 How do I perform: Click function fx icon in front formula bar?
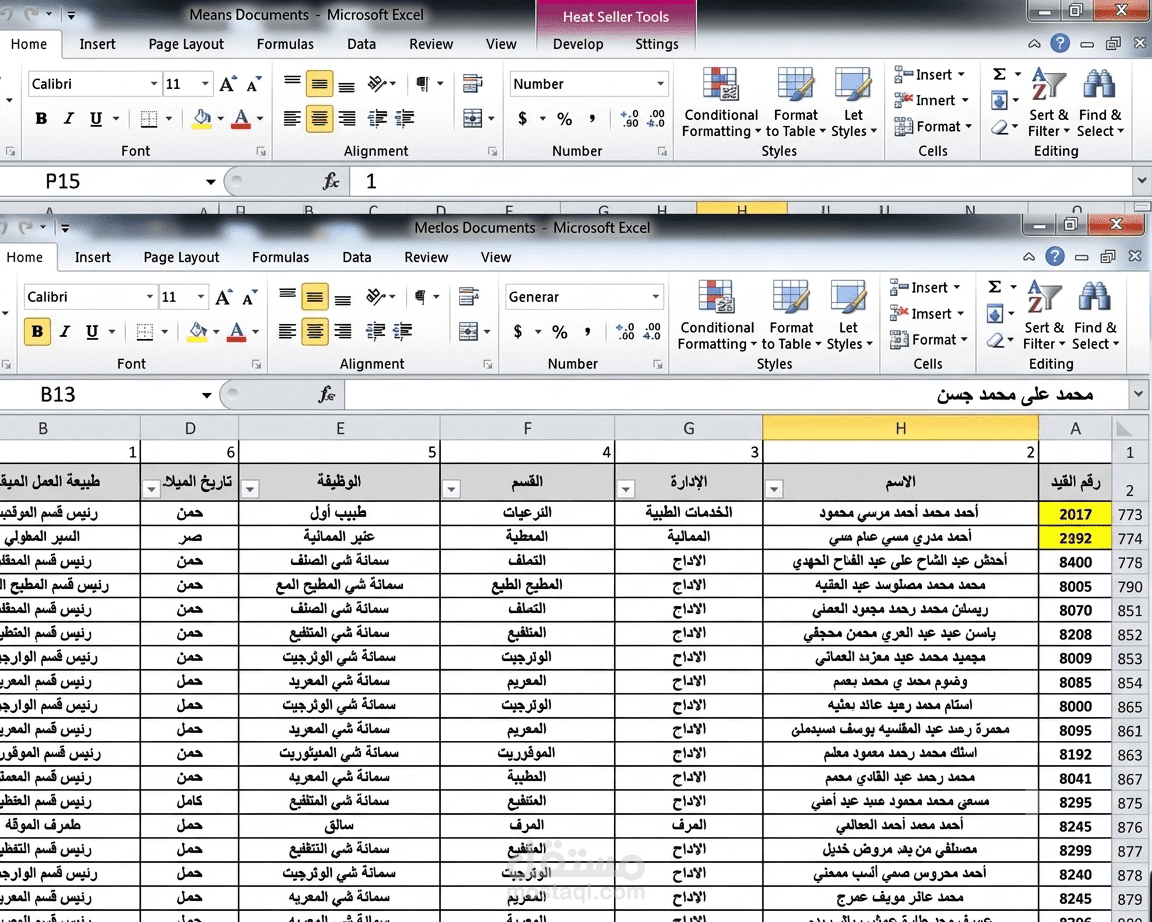point(327,395)
